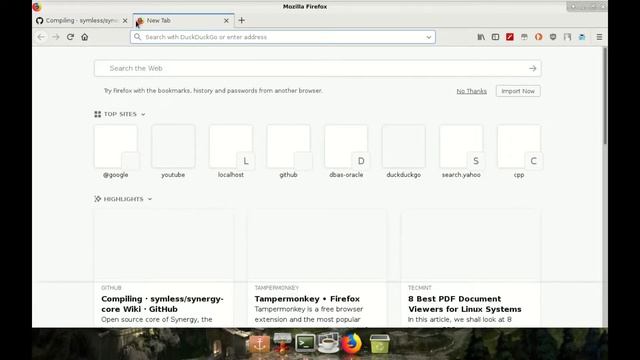Open the blue extension icon beside the hamburger menu
The width and height of the screenshot is (640, 360).
tap(582, 37)
